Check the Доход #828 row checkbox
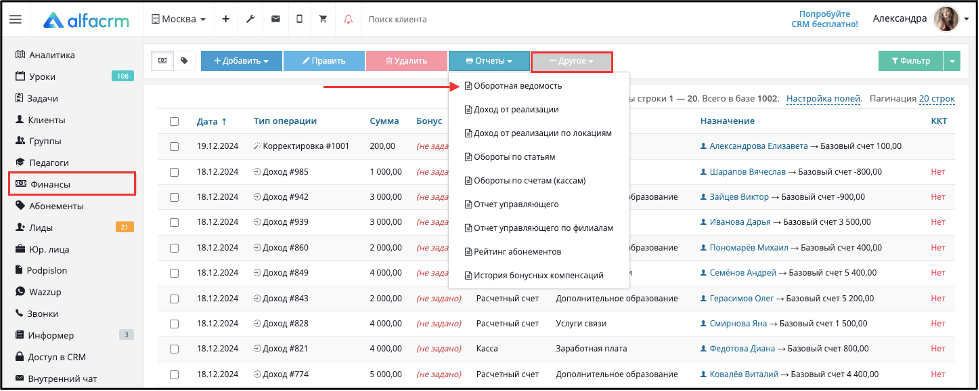This screenshot has width=979, height=391. 175,324
